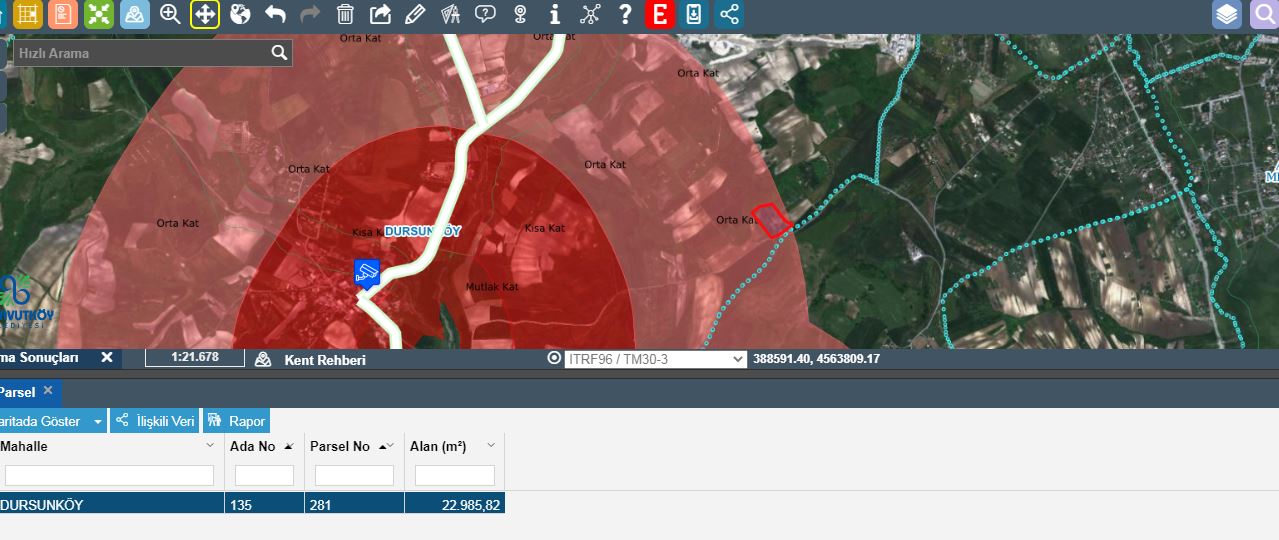This screenshot has width=1279, height=540.
Task: Click the Ada No filter input
Action: 264,475
